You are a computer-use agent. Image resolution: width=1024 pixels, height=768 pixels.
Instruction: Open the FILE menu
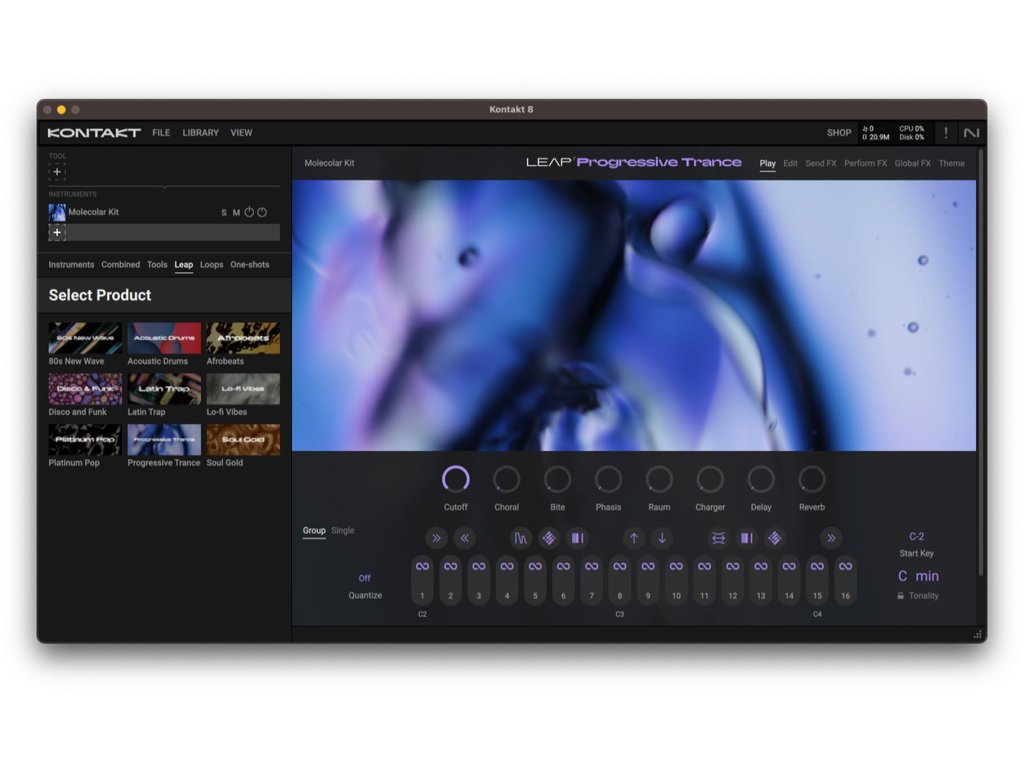(161, 133)
